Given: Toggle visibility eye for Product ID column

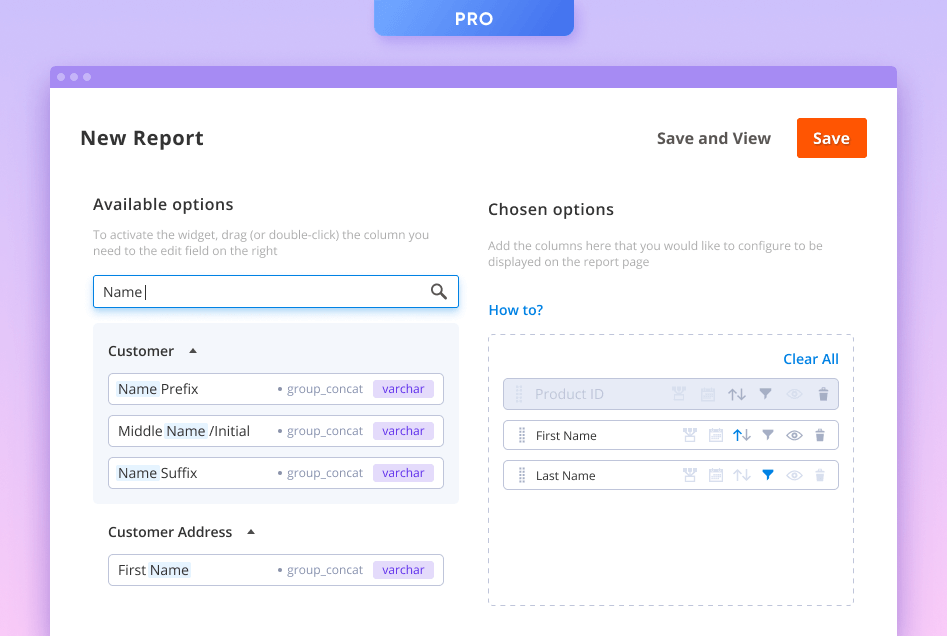Looking at the screenshot, I should 795,394.
